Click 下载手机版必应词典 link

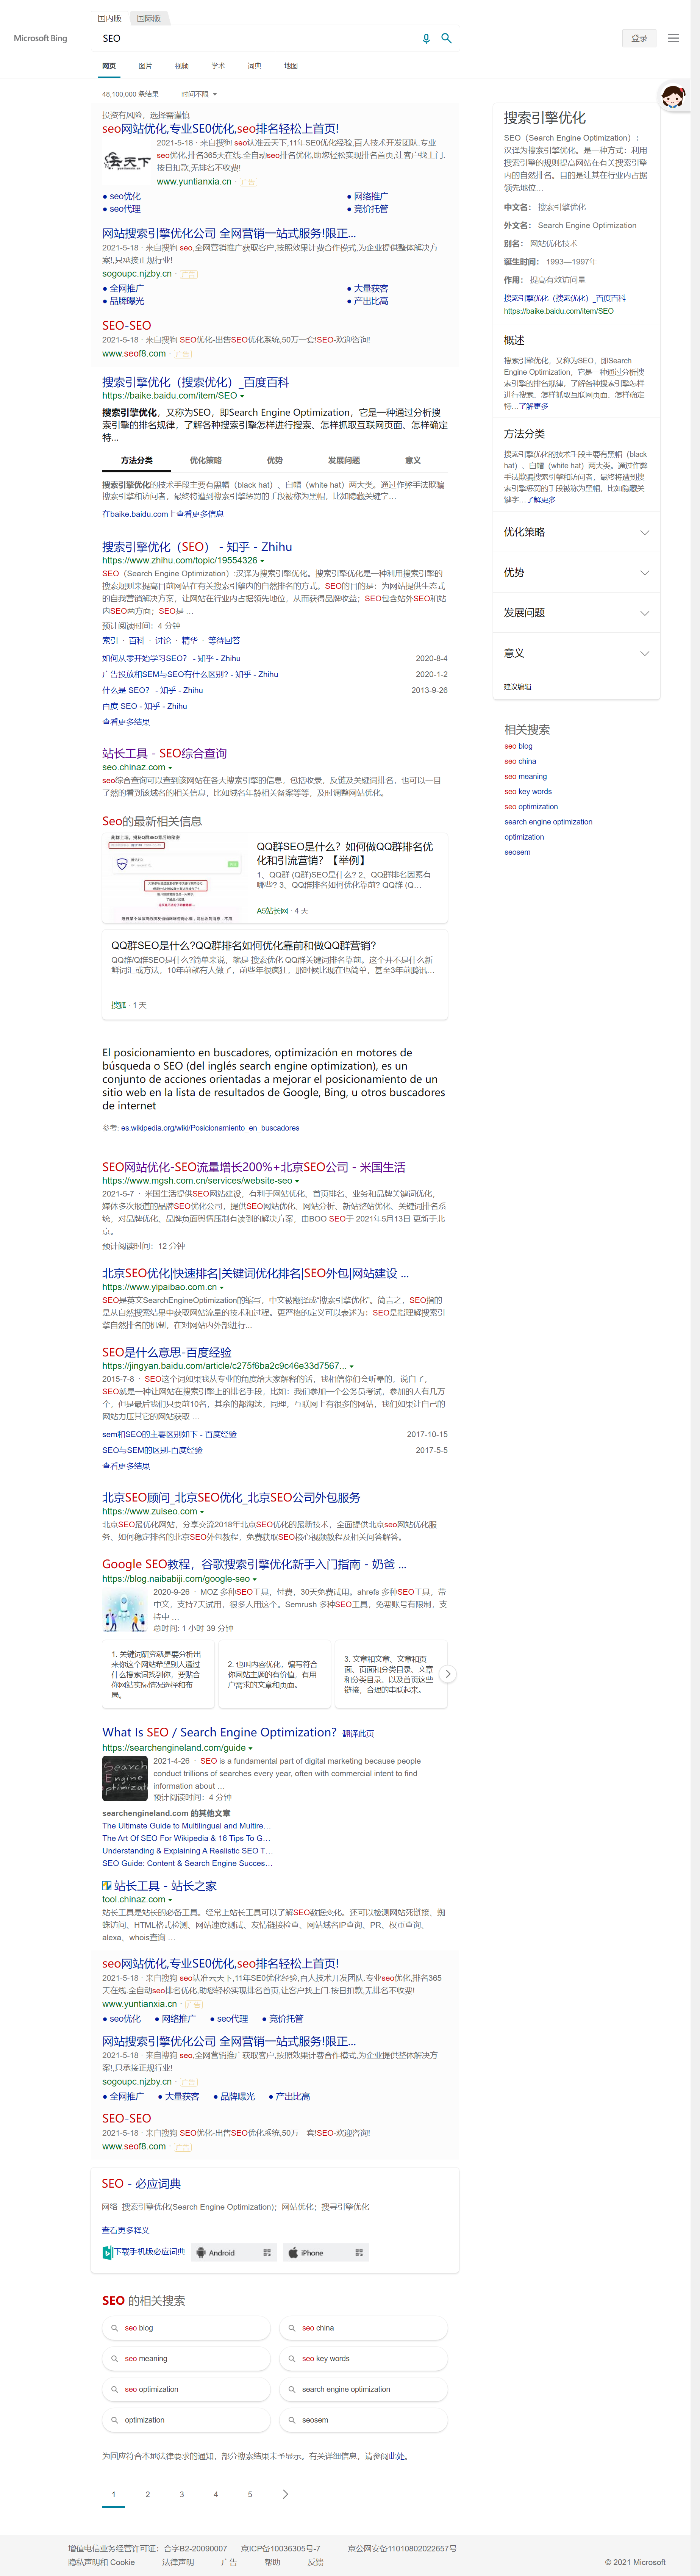(x=149, y=2252)
